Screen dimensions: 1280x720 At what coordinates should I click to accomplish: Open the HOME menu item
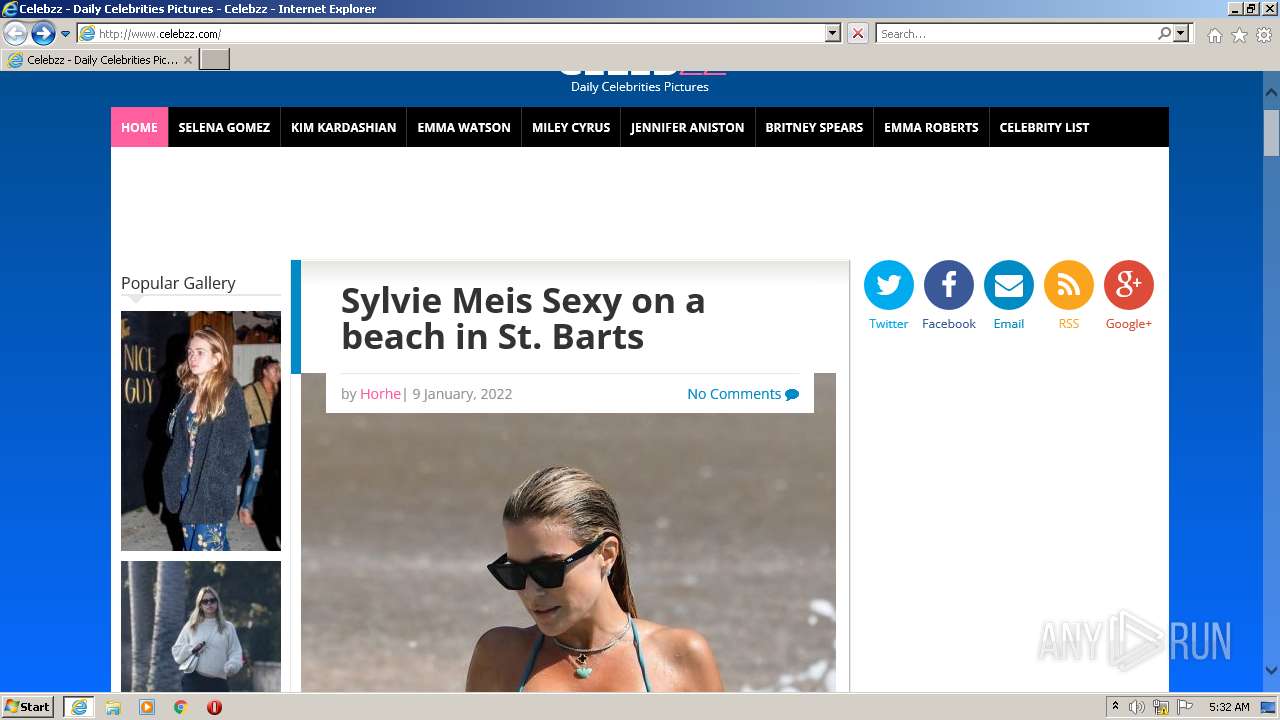tap(139, 127)
